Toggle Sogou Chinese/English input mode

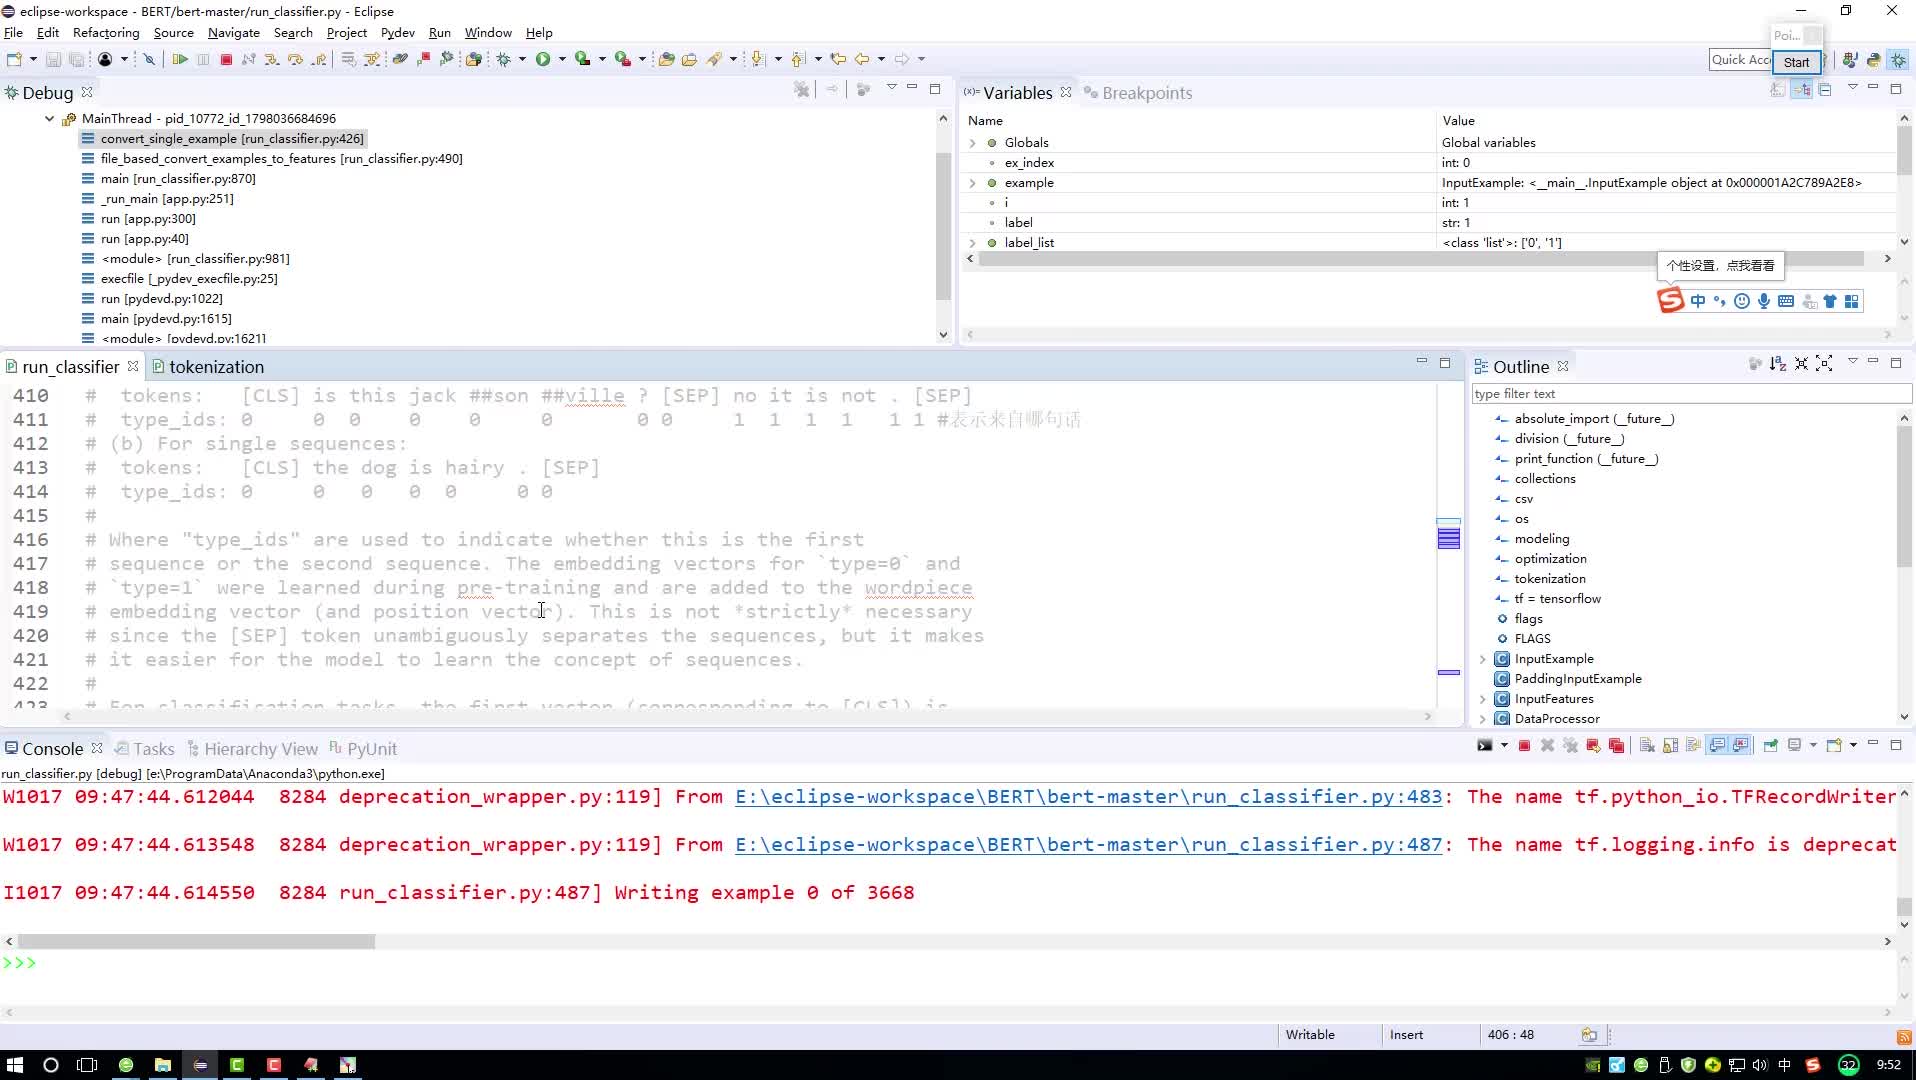coord(1698,301)
